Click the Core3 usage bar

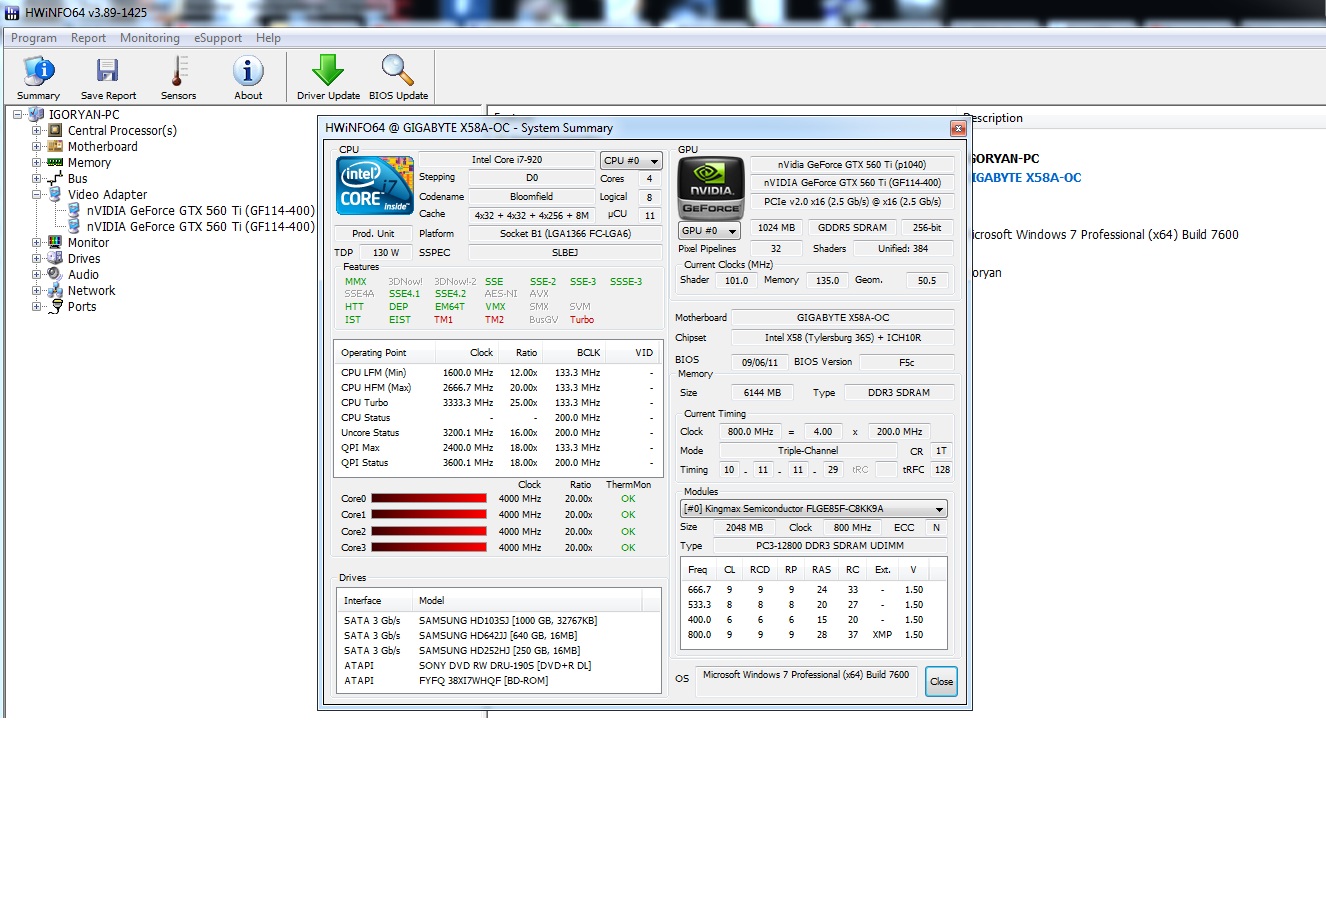pos(429,547)
